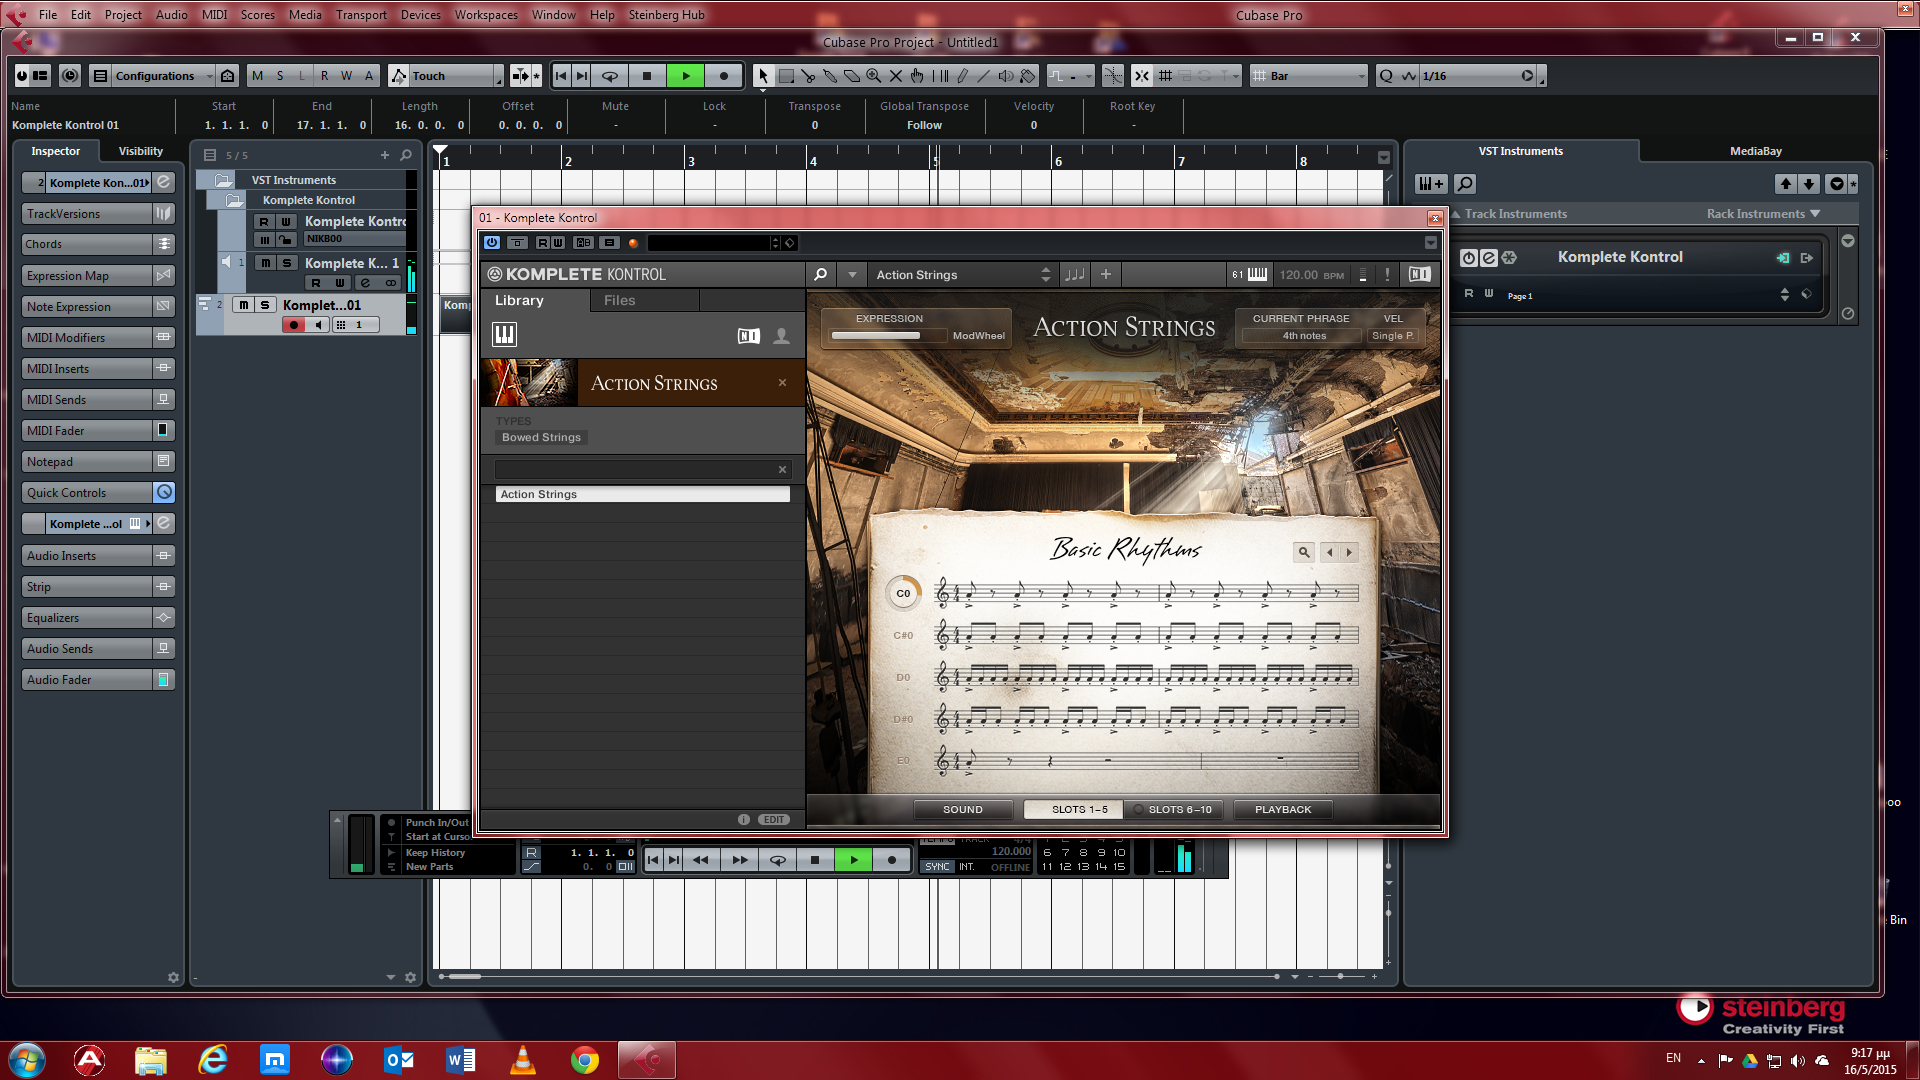The width and height of the screenshot is (1920, 1080).
Task: Select the Draw pencil tool
Action: click(963, 76)
